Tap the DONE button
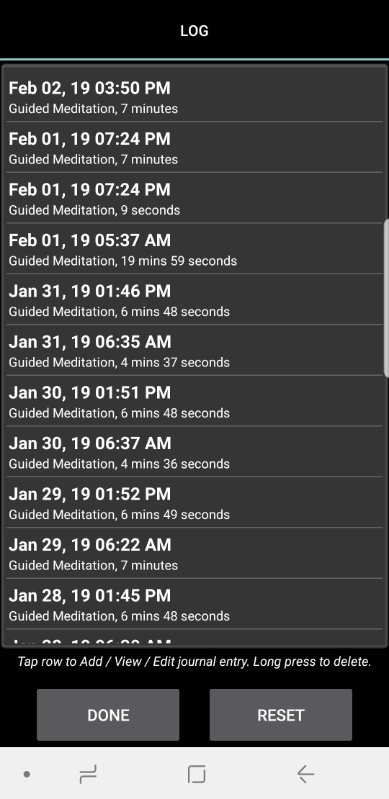The height and width of the screenshot is (799, 389). click(x=108, y=715)
